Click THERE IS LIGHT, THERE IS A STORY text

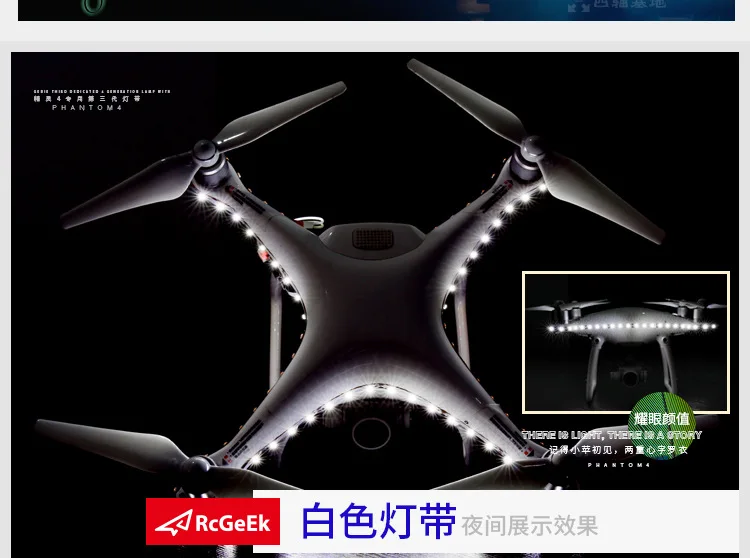pyautogui.click(x=612, y=435)
